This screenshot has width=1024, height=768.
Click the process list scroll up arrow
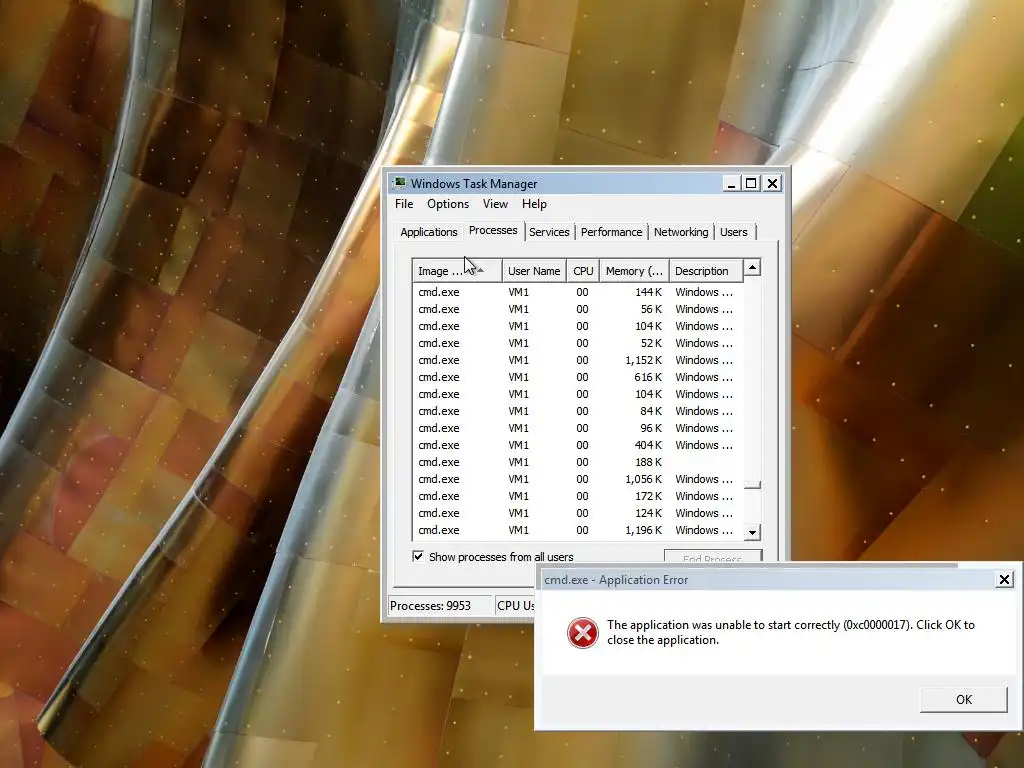[x=752, y=267]
